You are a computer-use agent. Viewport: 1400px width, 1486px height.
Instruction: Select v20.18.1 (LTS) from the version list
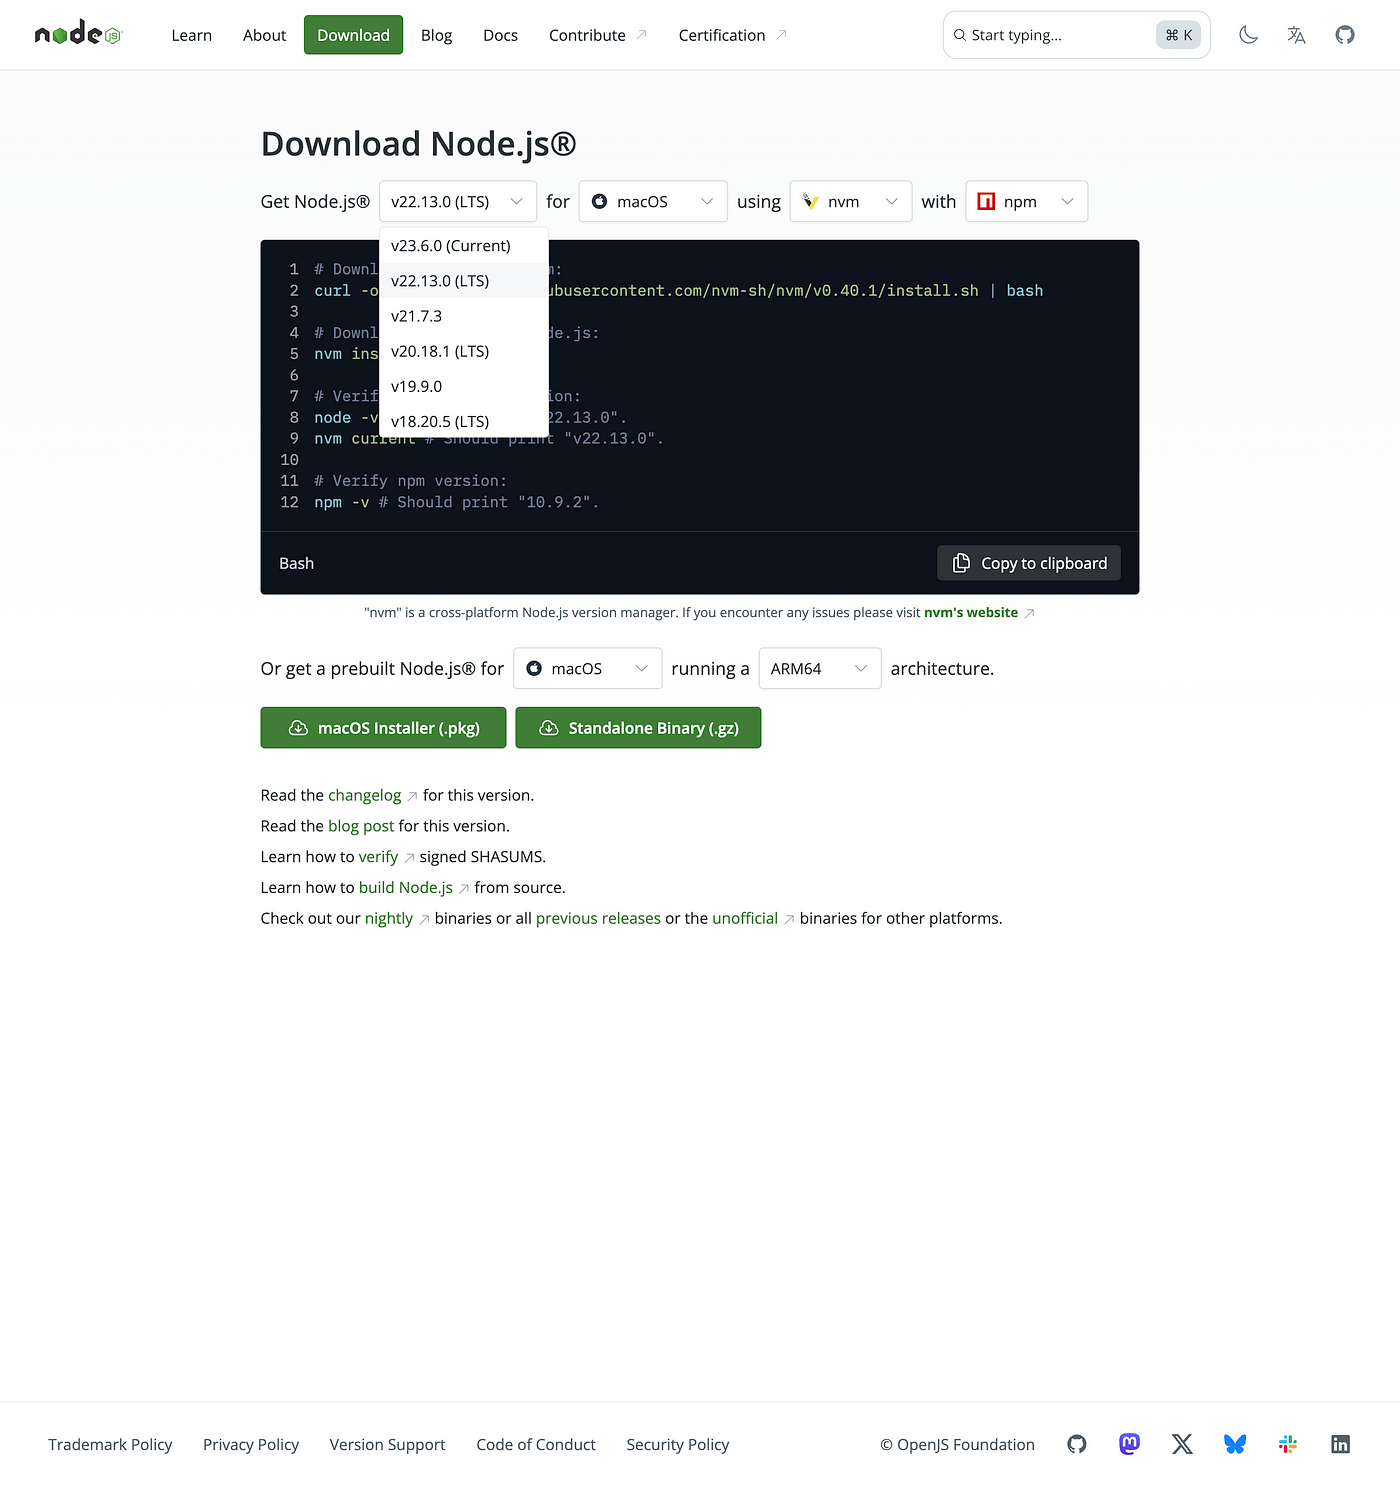(440, 351)
